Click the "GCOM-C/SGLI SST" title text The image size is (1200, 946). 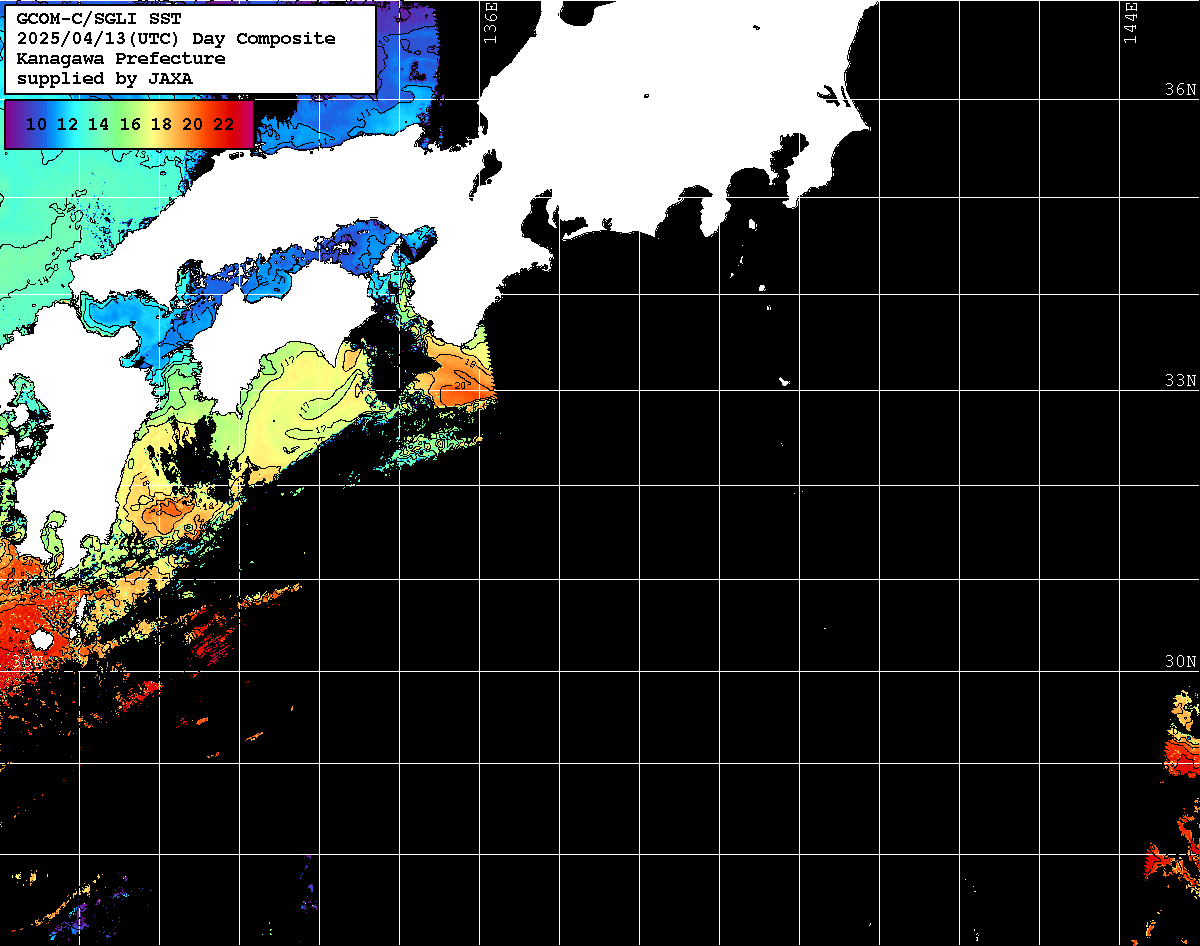tap(99, 18)
